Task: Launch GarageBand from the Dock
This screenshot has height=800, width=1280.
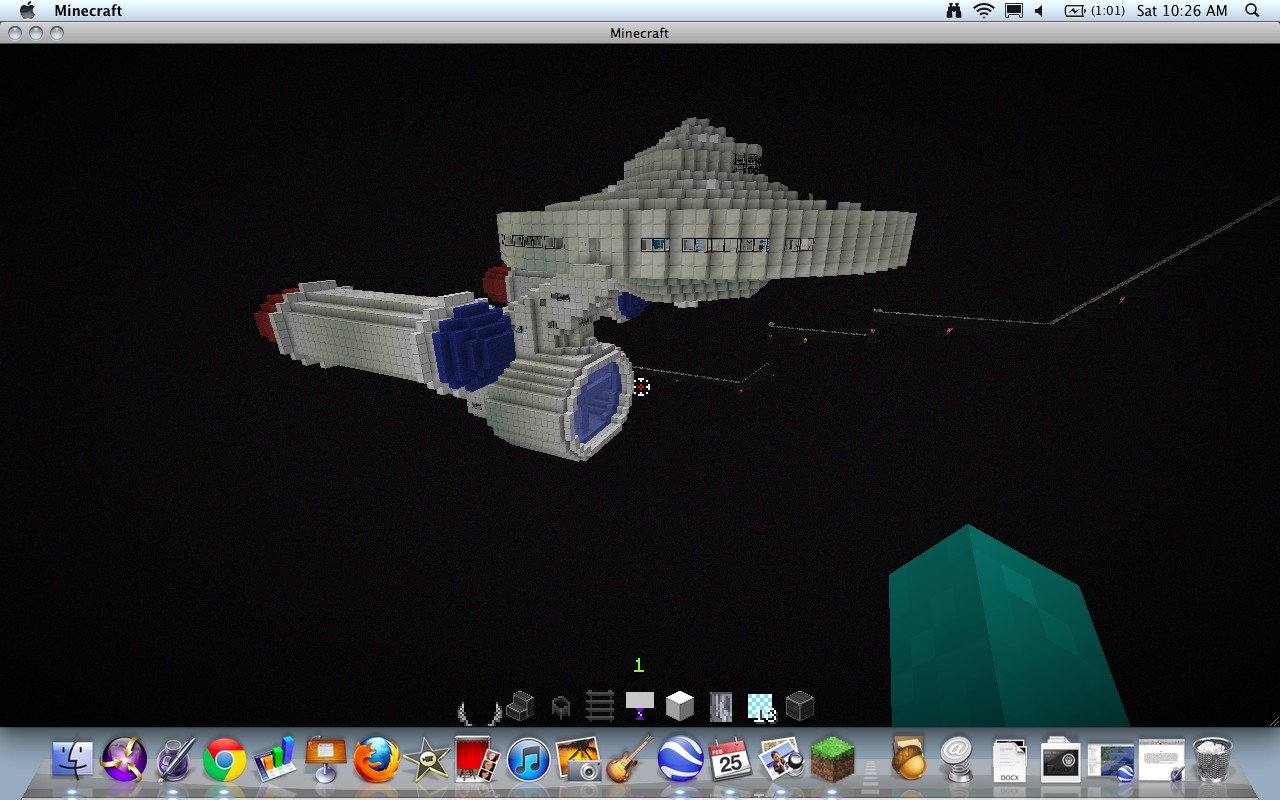Action: (x=630, y=763)
